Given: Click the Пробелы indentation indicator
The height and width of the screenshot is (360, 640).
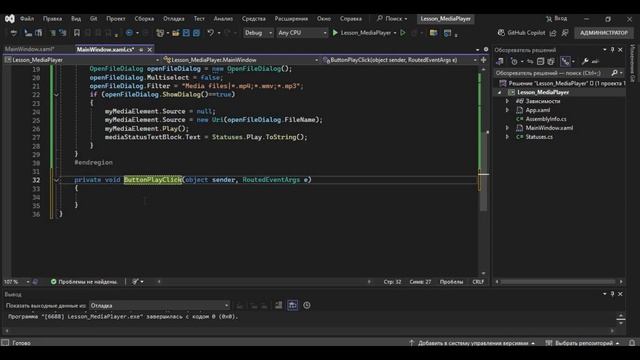Looking at the screenshot, I should point(451,282).
